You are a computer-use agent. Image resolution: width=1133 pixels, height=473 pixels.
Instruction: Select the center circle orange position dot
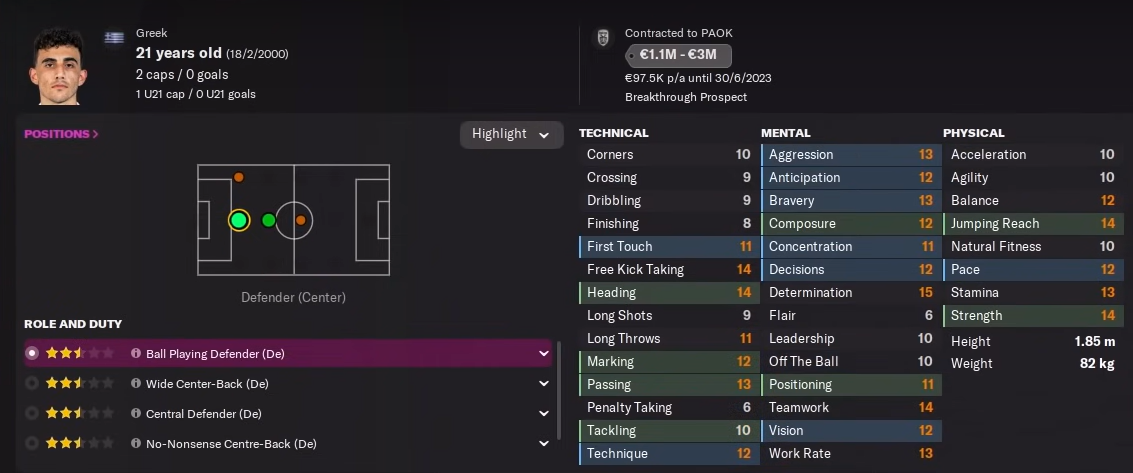tap(300, 220)
